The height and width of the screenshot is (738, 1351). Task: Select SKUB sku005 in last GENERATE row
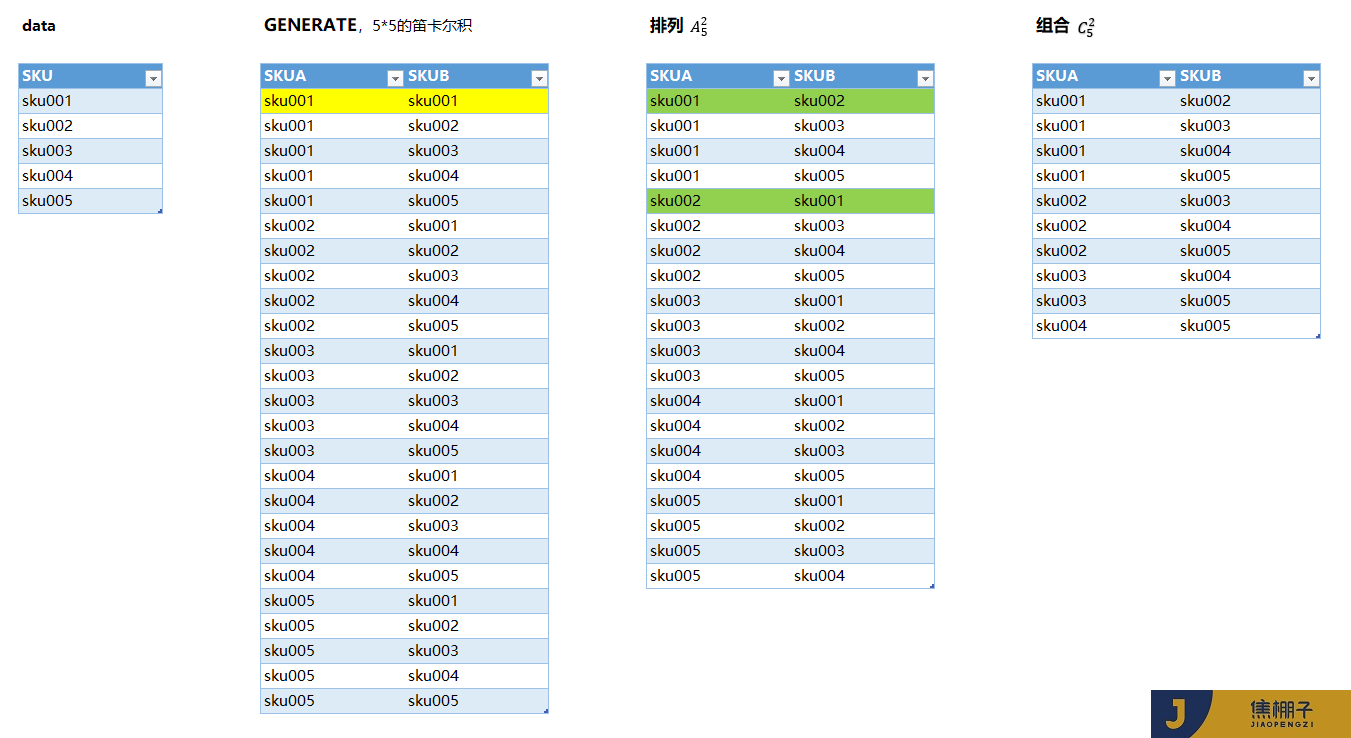(x=476, y=701)
